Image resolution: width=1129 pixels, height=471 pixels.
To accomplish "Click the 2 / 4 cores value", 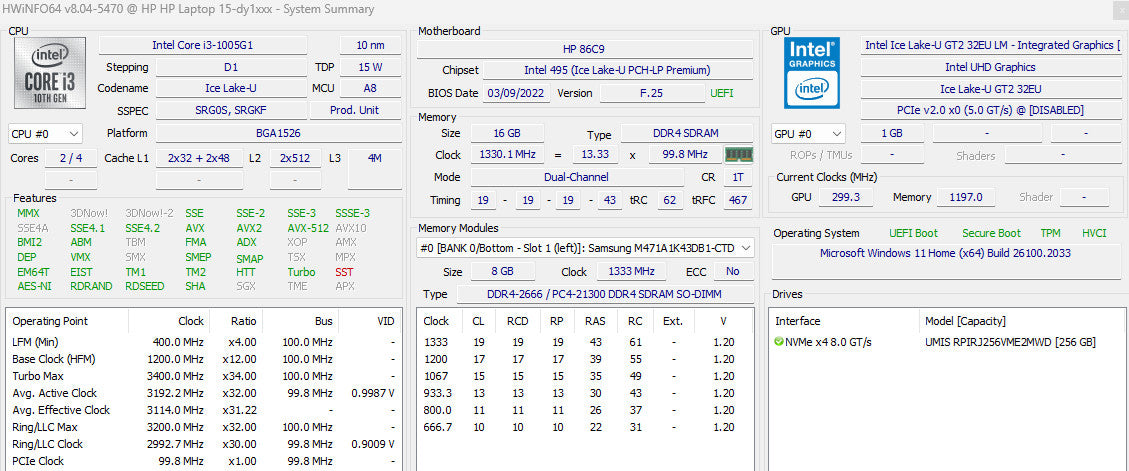I will coord(71,158).
